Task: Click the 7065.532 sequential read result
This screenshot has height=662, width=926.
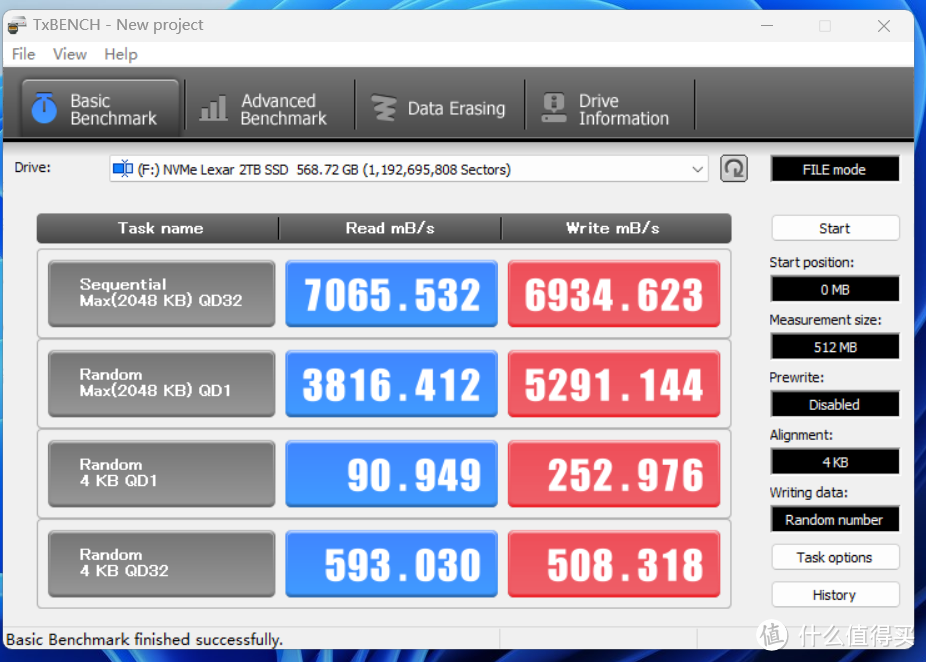Action: (392, 294)
